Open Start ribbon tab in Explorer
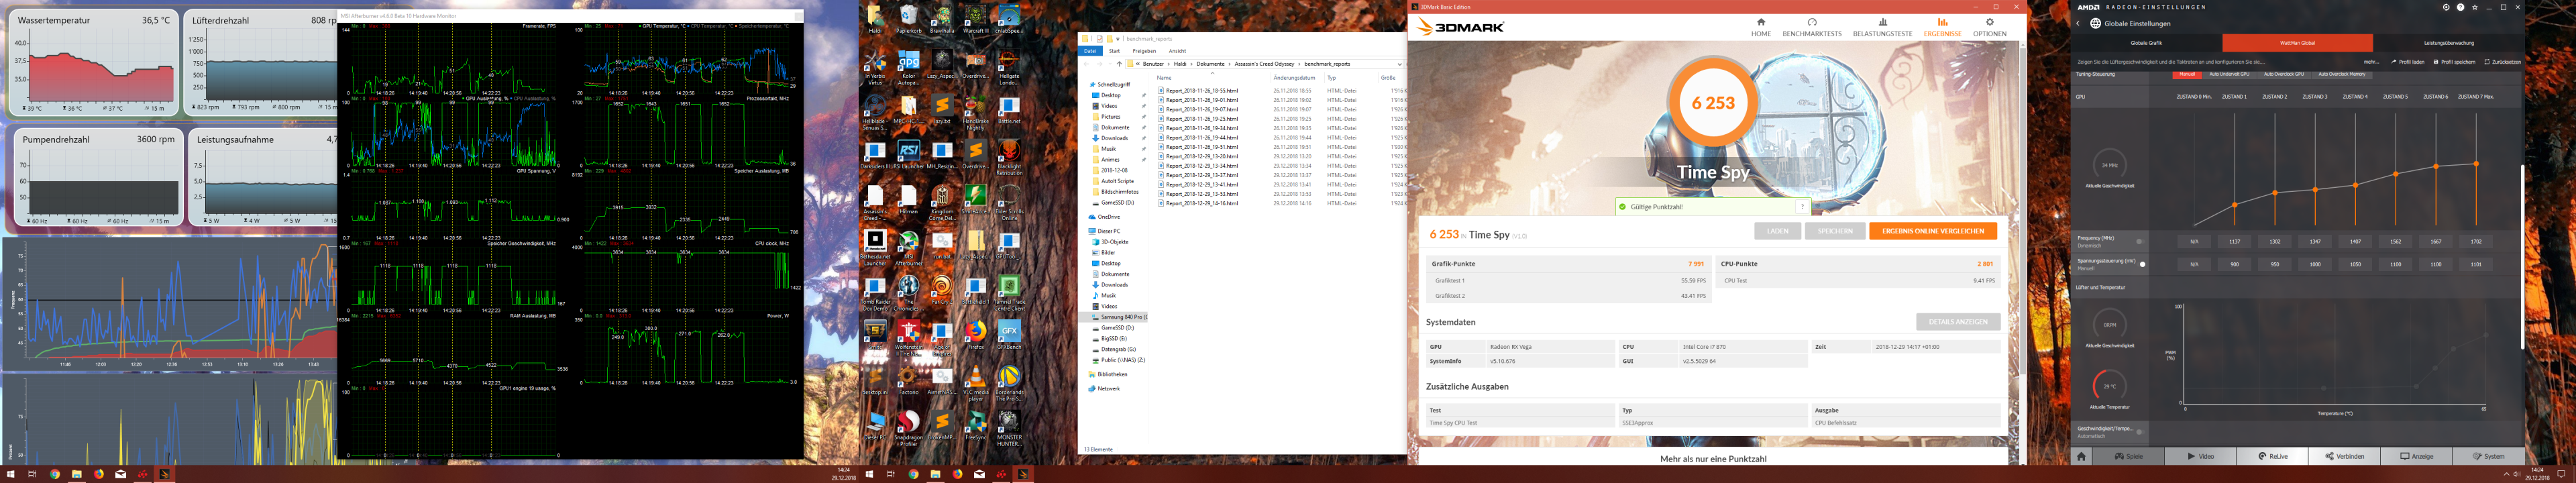 1114,51
